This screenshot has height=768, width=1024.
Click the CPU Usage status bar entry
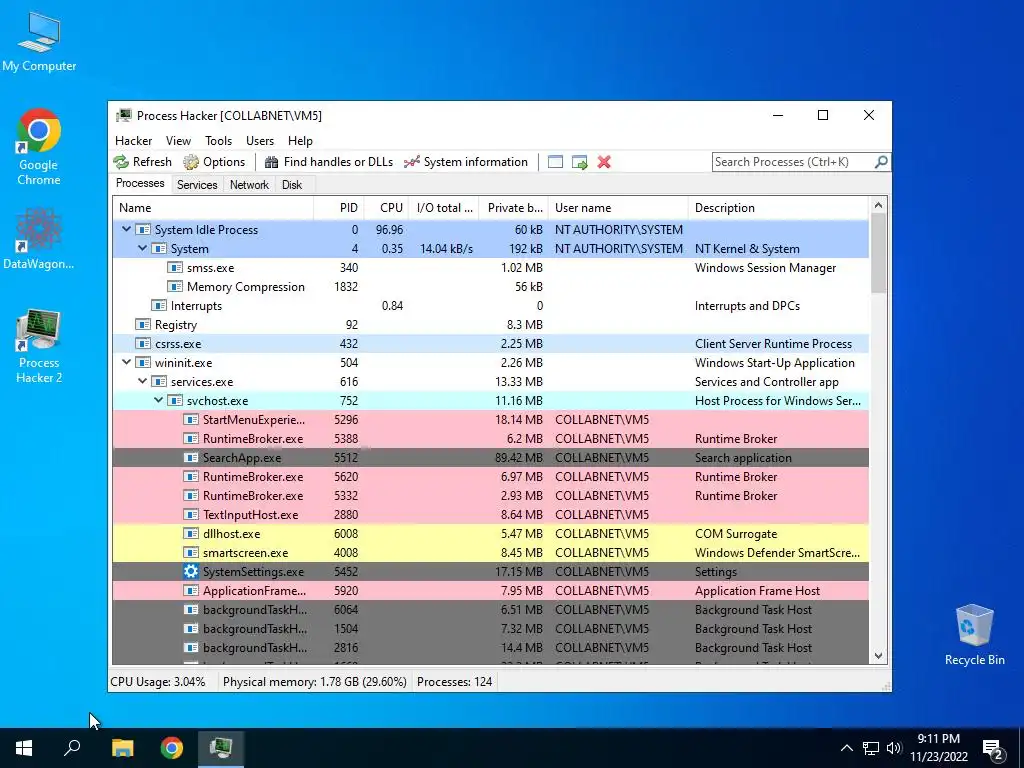pyautogui.click(x=158, y=682)
